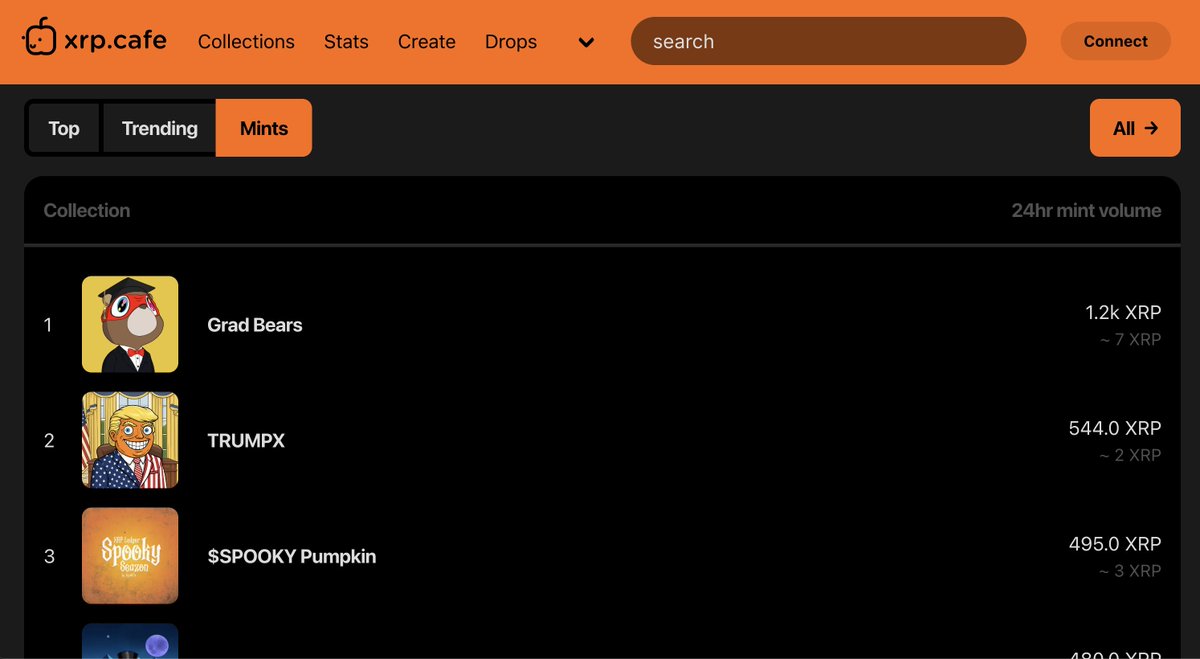The width and height of the screenshot is (1200, 659).
Task: Click the 24hr mint volume header
Action: pos(1086,211)
